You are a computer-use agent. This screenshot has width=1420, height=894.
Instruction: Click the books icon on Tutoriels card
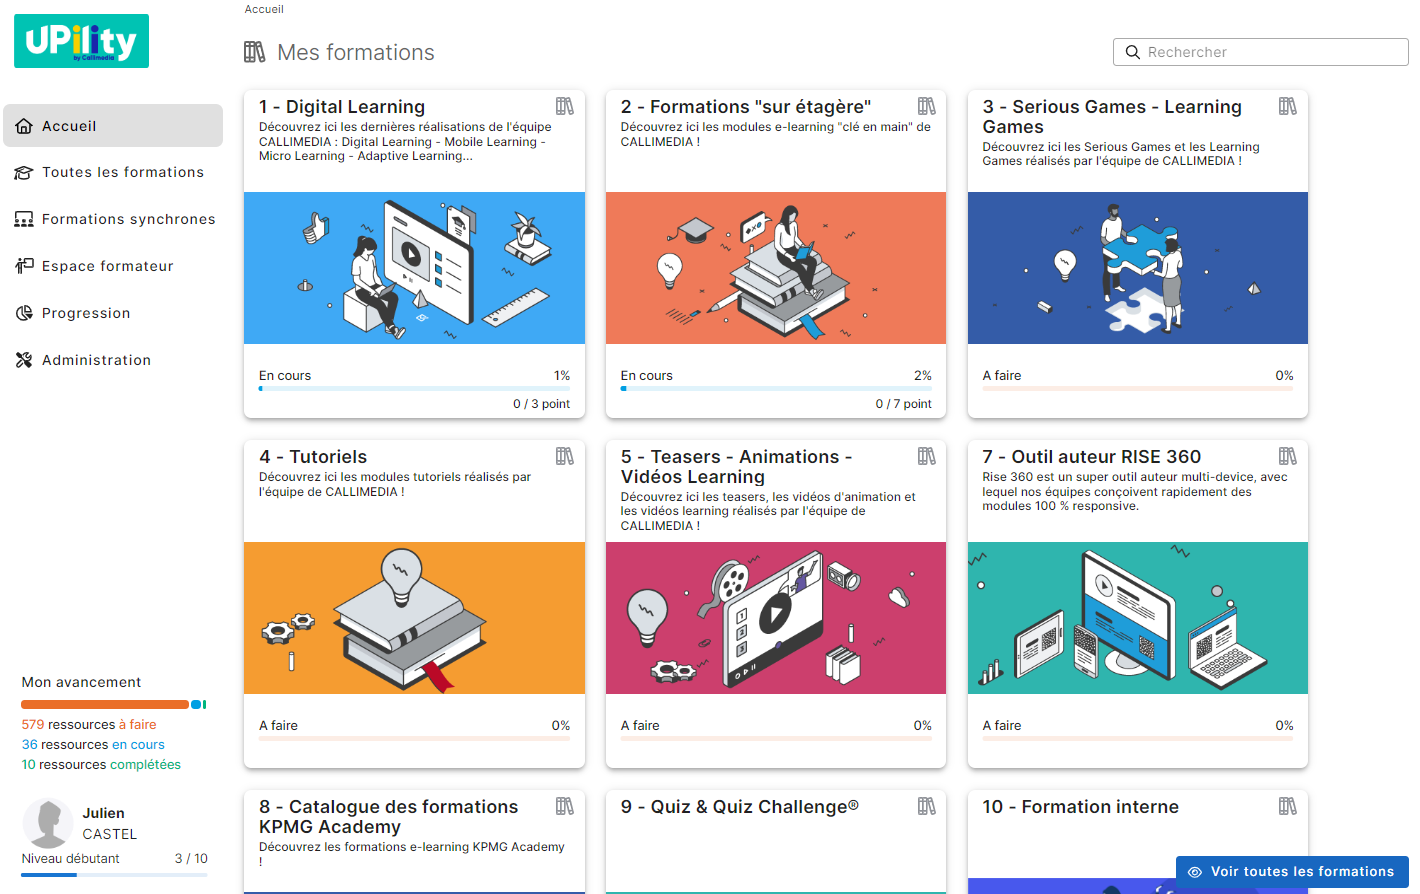(565, 456)
